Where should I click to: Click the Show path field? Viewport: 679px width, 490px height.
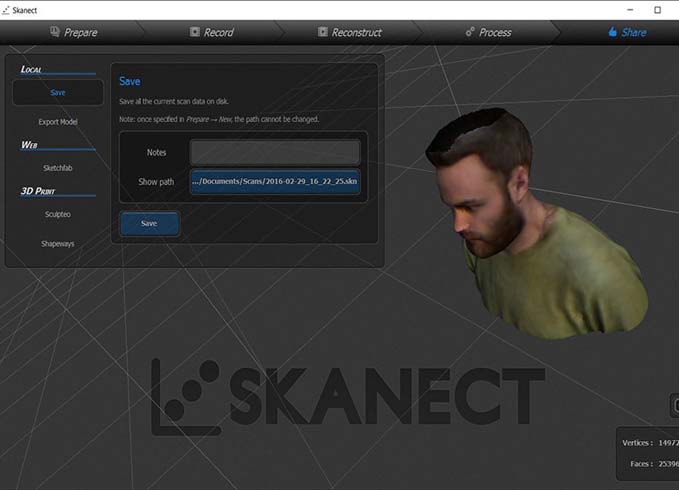pyautogui.click(x=275, y=181)
